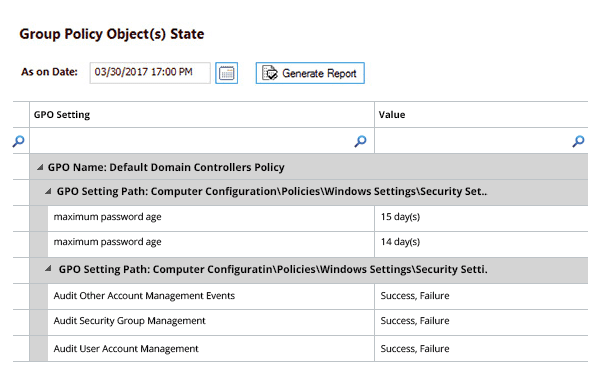The width and height of the screenshot is (612, 382).
Task: Select maximum password age 15 day(s) row
Action: click(x=308, y=219)
